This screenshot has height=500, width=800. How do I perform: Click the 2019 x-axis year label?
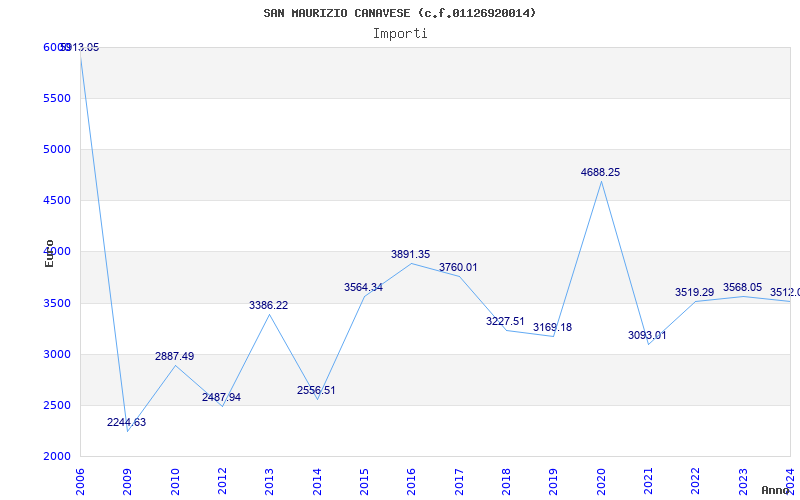tap(554, 482)
